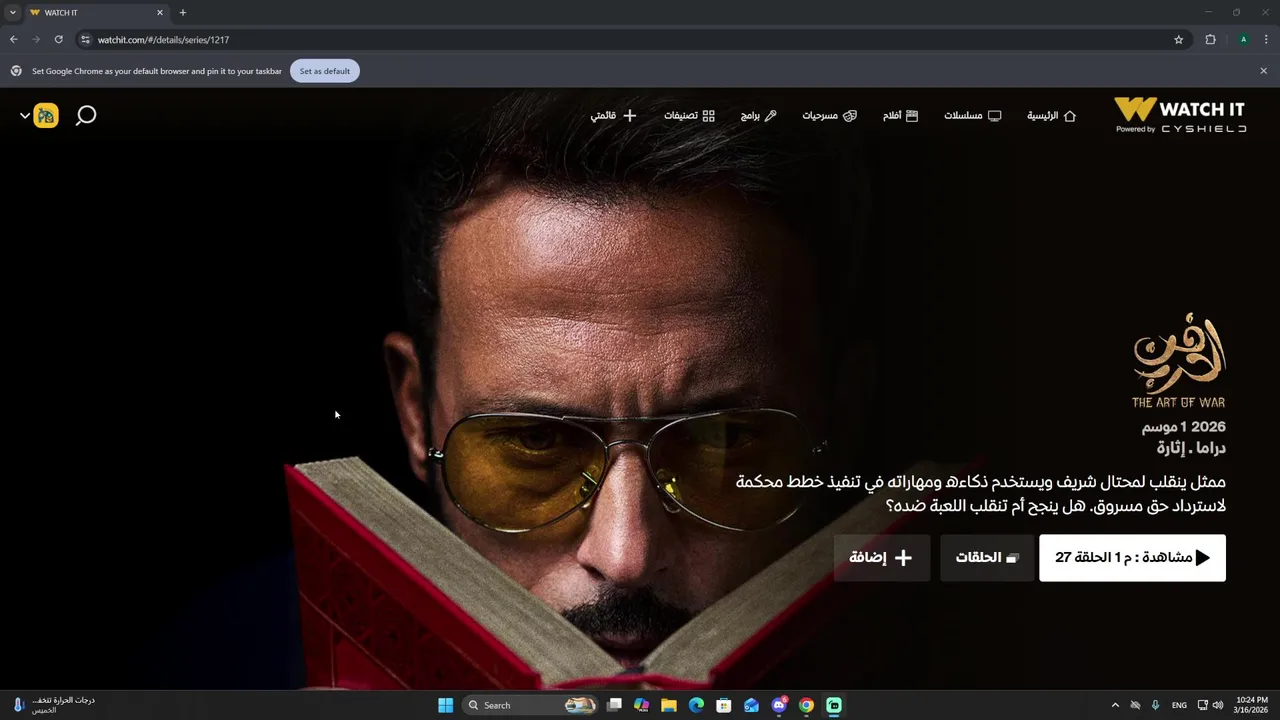Screen dimensions: 1280x720
Task: Click the yellow profile avatar icon
Action: click(46, 115)
